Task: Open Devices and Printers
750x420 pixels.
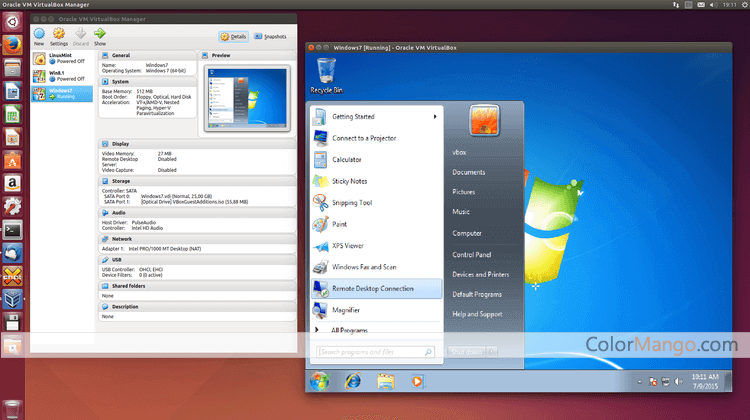Action: [481, 275]
